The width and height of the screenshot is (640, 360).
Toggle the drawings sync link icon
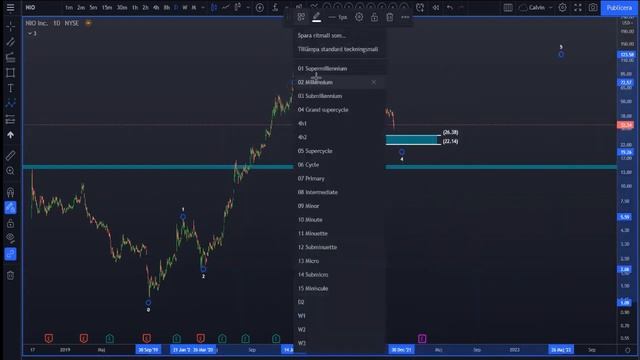tap(11, 254)
